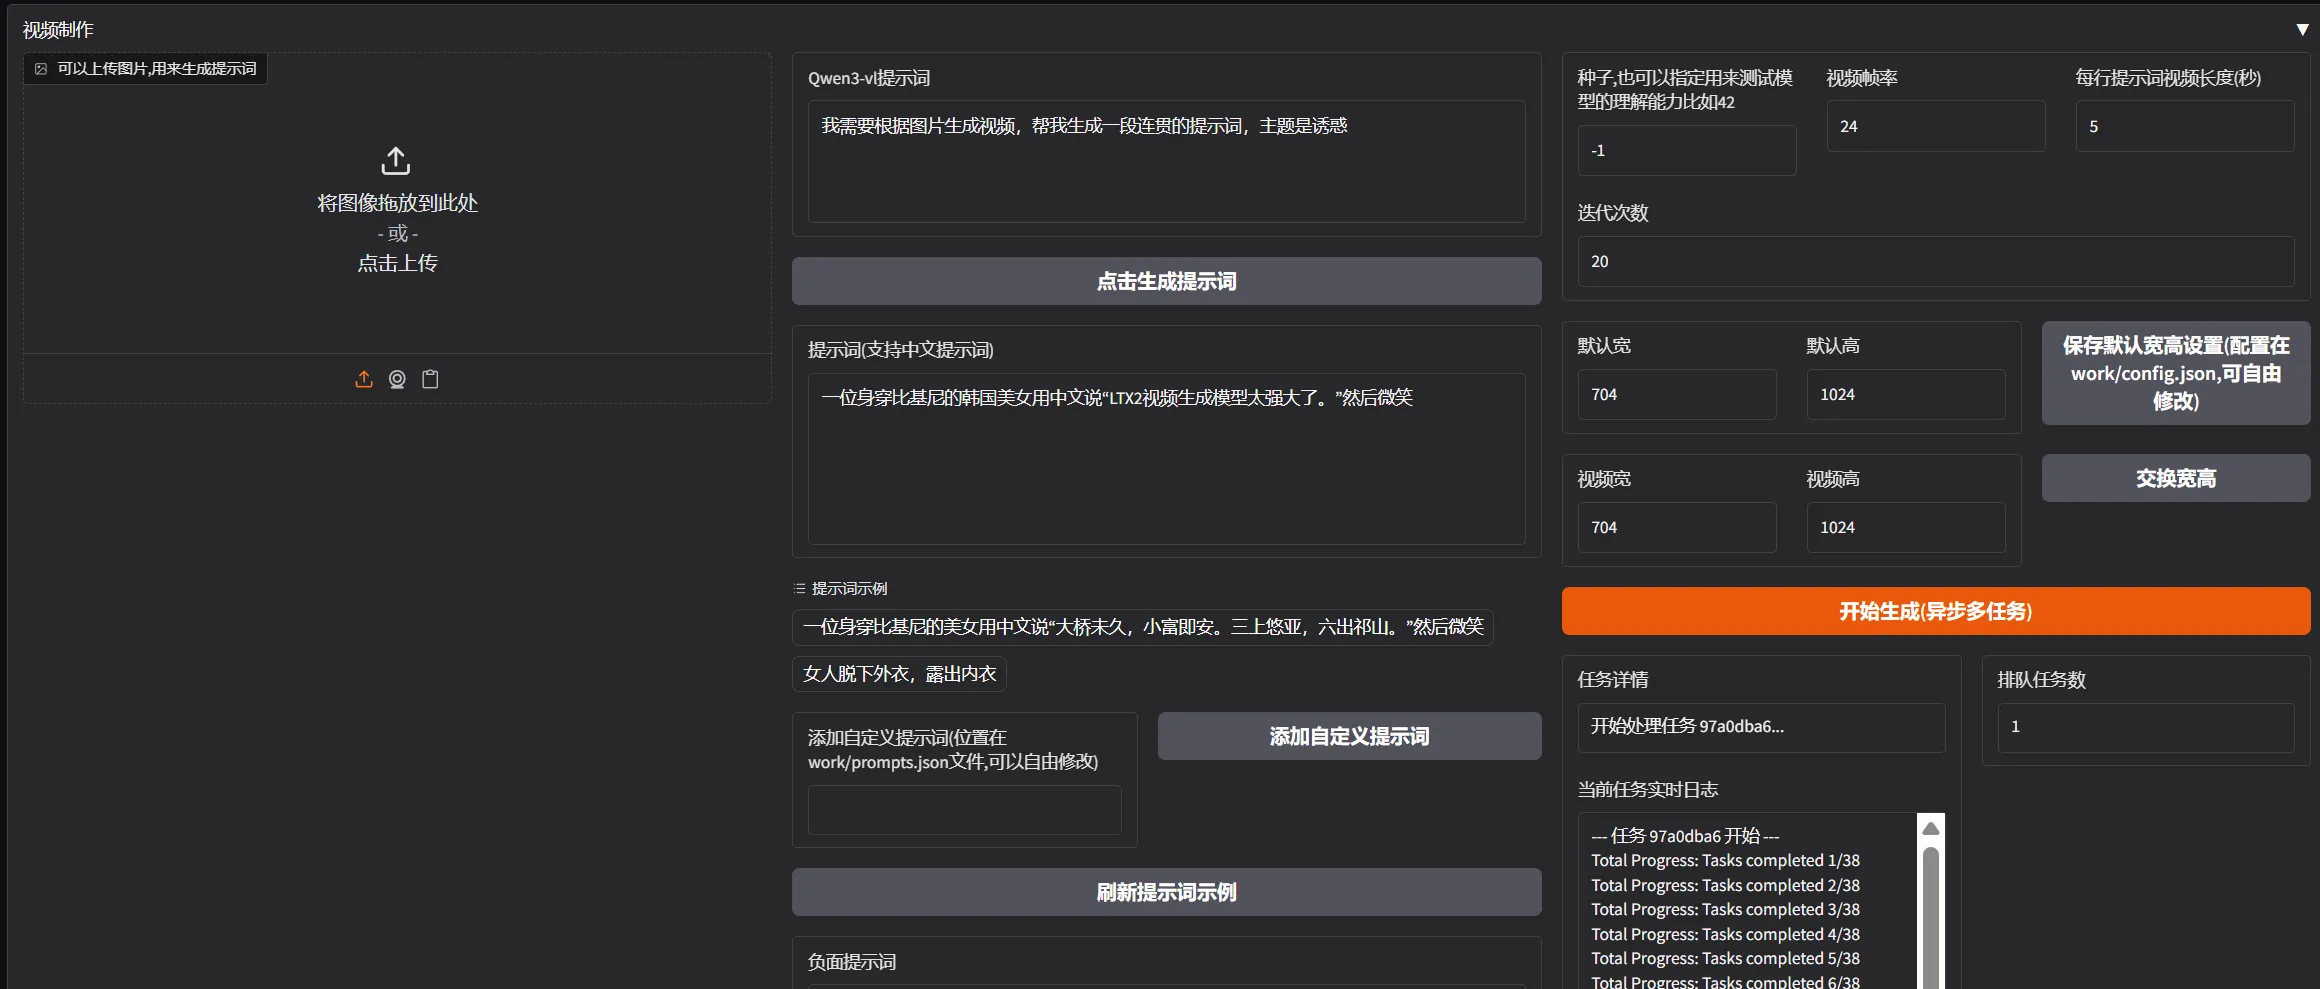Swap dimensions using the 交换宽高 button
This screenshot has height=989, width=2320.
coord(2175,478)
